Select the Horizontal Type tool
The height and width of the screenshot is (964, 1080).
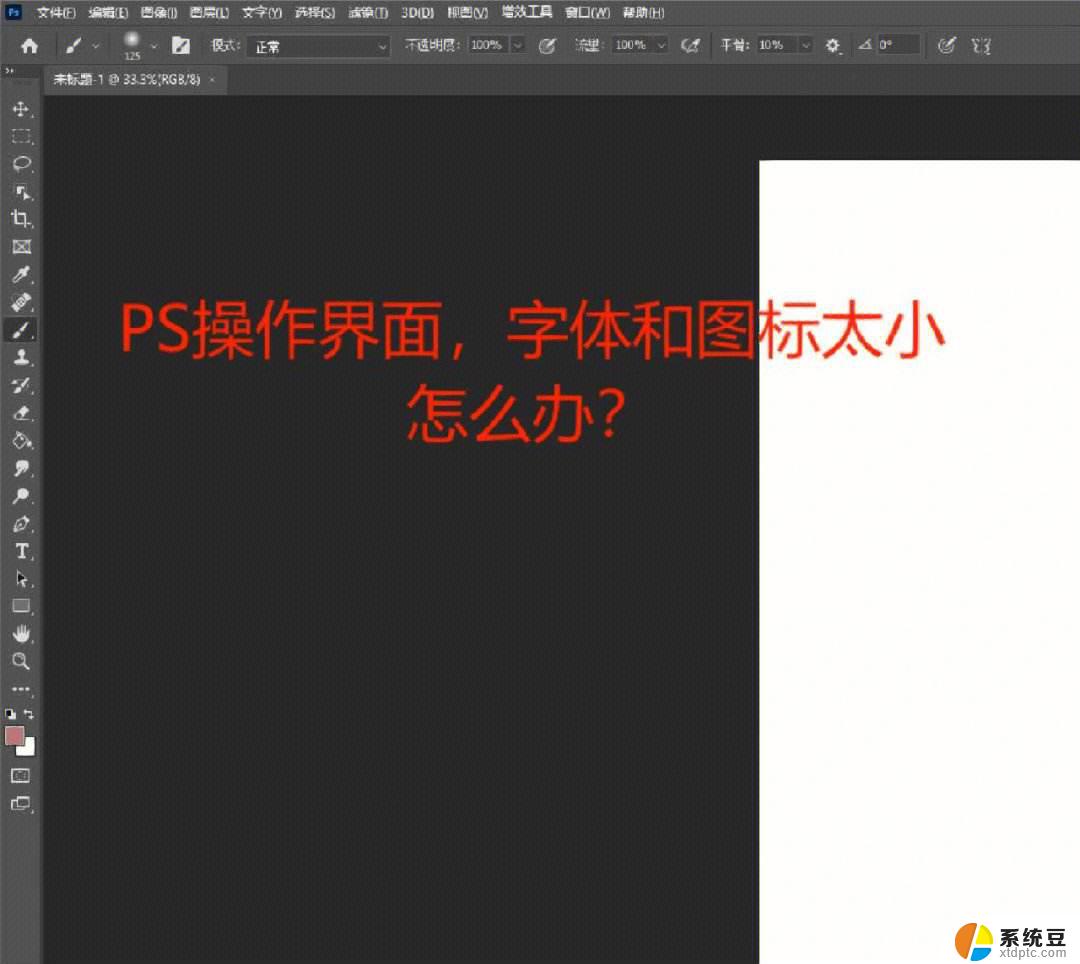tap(21, 551)
